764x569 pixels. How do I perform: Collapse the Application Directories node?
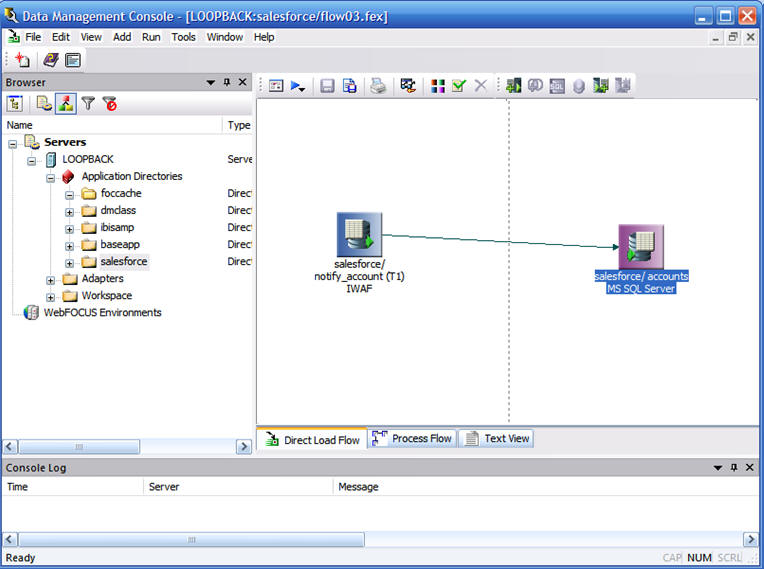pos(51,178)
